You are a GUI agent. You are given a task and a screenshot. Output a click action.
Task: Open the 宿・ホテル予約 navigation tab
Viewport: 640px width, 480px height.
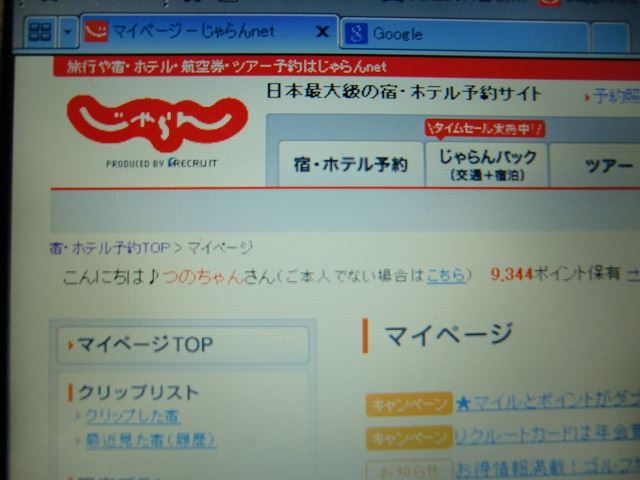coord(351,164)
